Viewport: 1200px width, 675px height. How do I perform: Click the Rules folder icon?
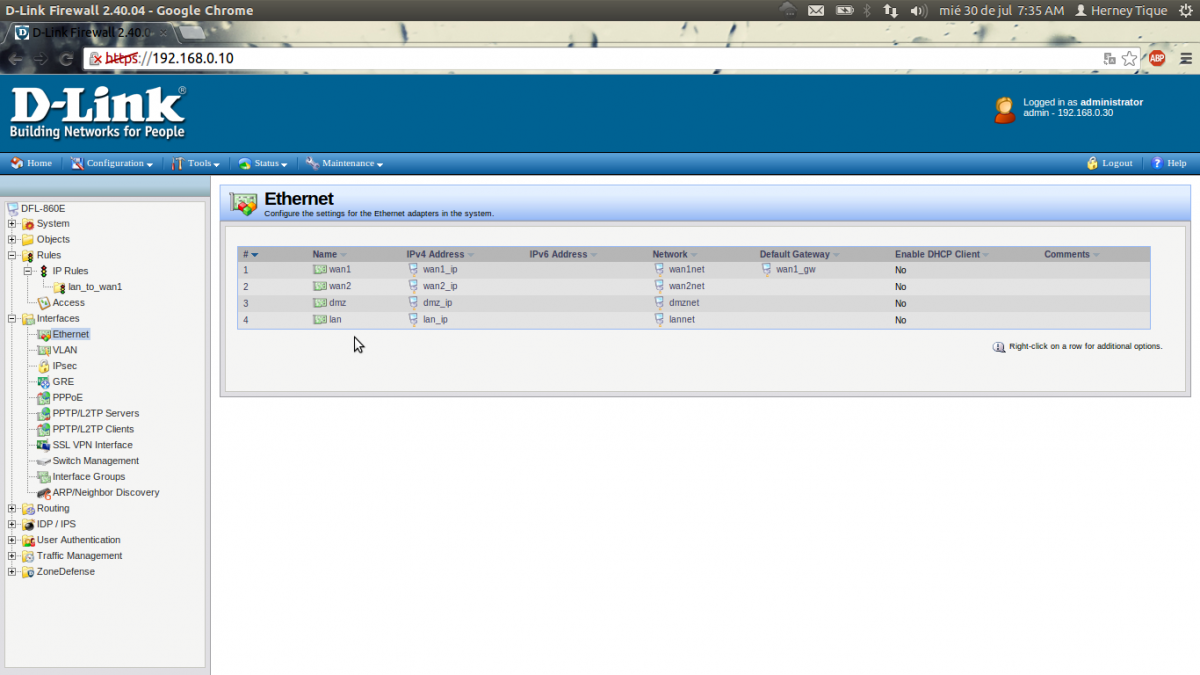point(28,256)
